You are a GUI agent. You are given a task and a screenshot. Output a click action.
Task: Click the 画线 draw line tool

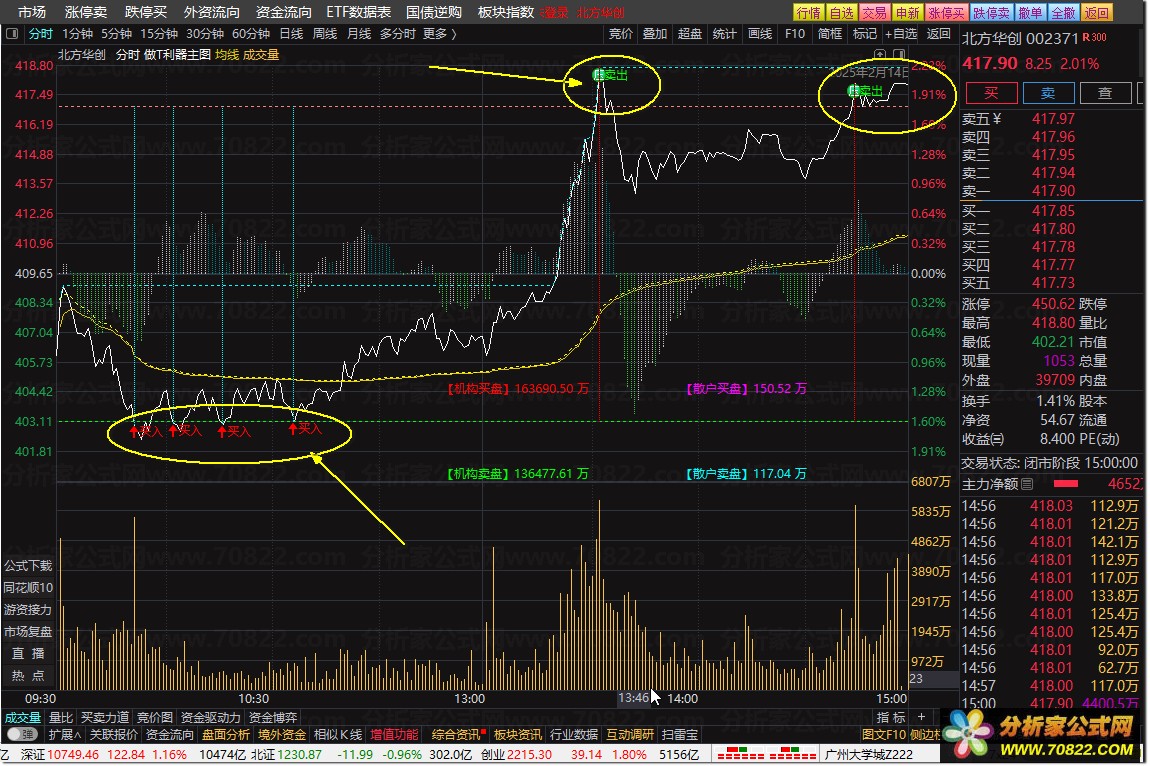[x=760, y=34]
